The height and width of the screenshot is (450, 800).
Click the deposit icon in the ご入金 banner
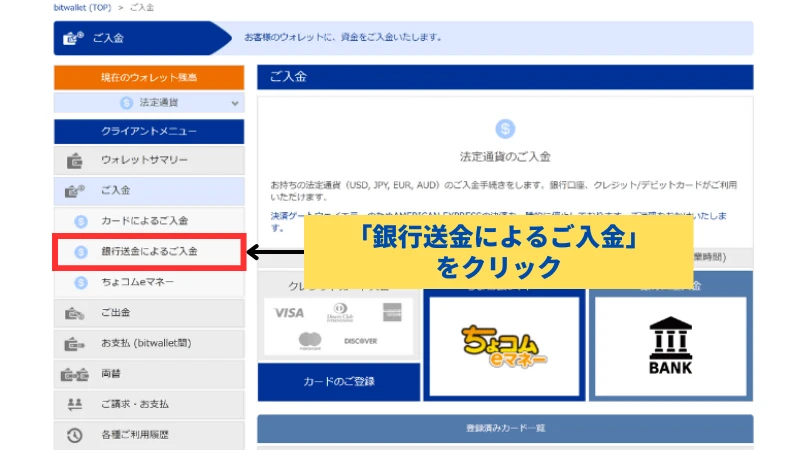point(73,38)
